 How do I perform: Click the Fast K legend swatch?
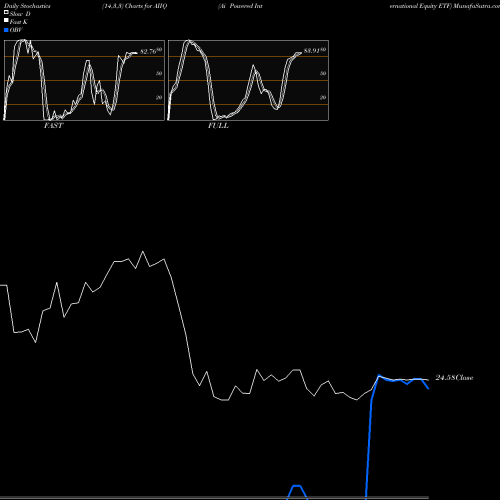point(6,20)
